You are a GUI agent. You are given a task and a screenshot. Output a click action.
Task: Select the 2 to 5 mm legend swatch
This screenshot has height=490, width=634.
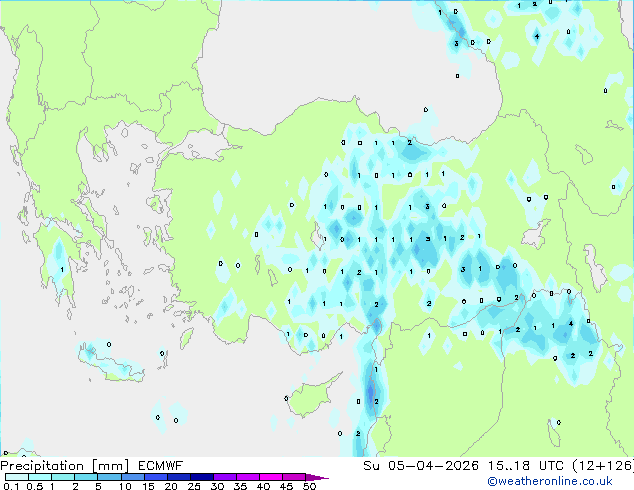(x=86, y=477)
